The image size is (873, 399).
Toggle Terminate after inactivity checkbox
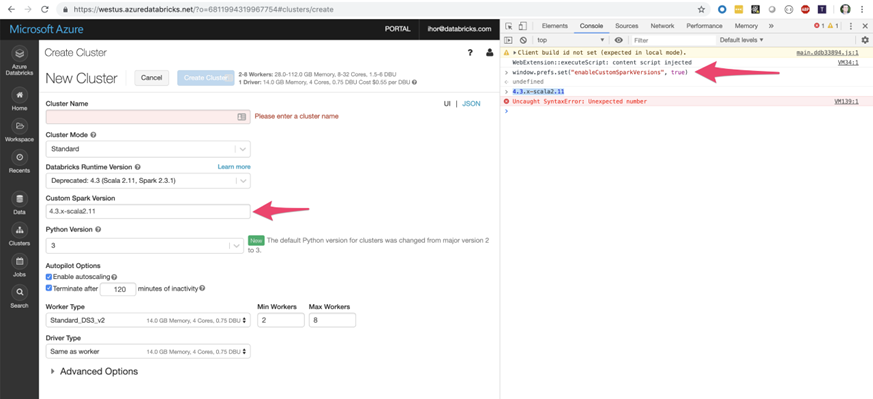click(x=49, y=288)
